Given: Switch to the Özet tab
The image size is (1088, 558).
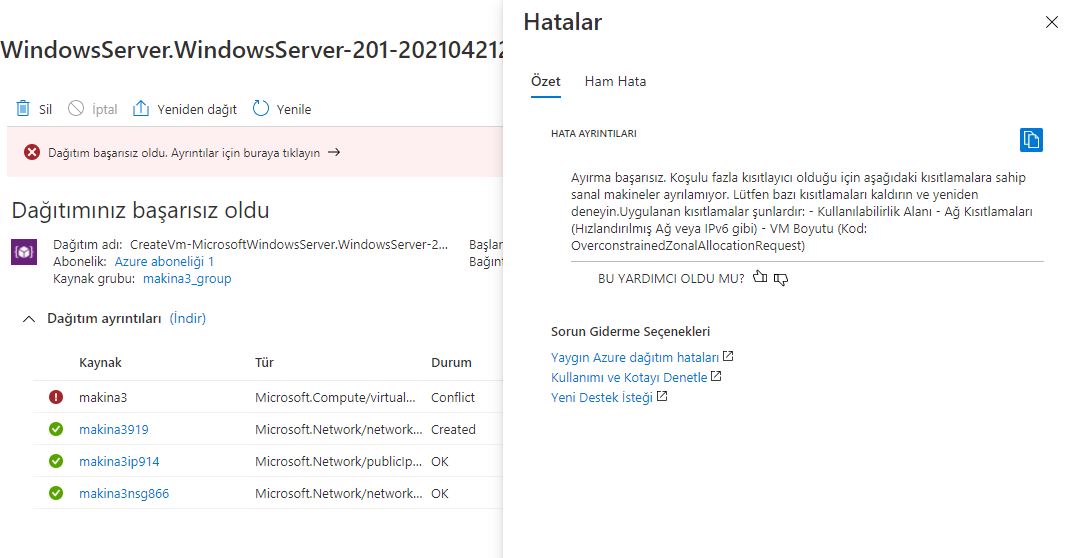Looking at the screenshot, I should [545, 81].
